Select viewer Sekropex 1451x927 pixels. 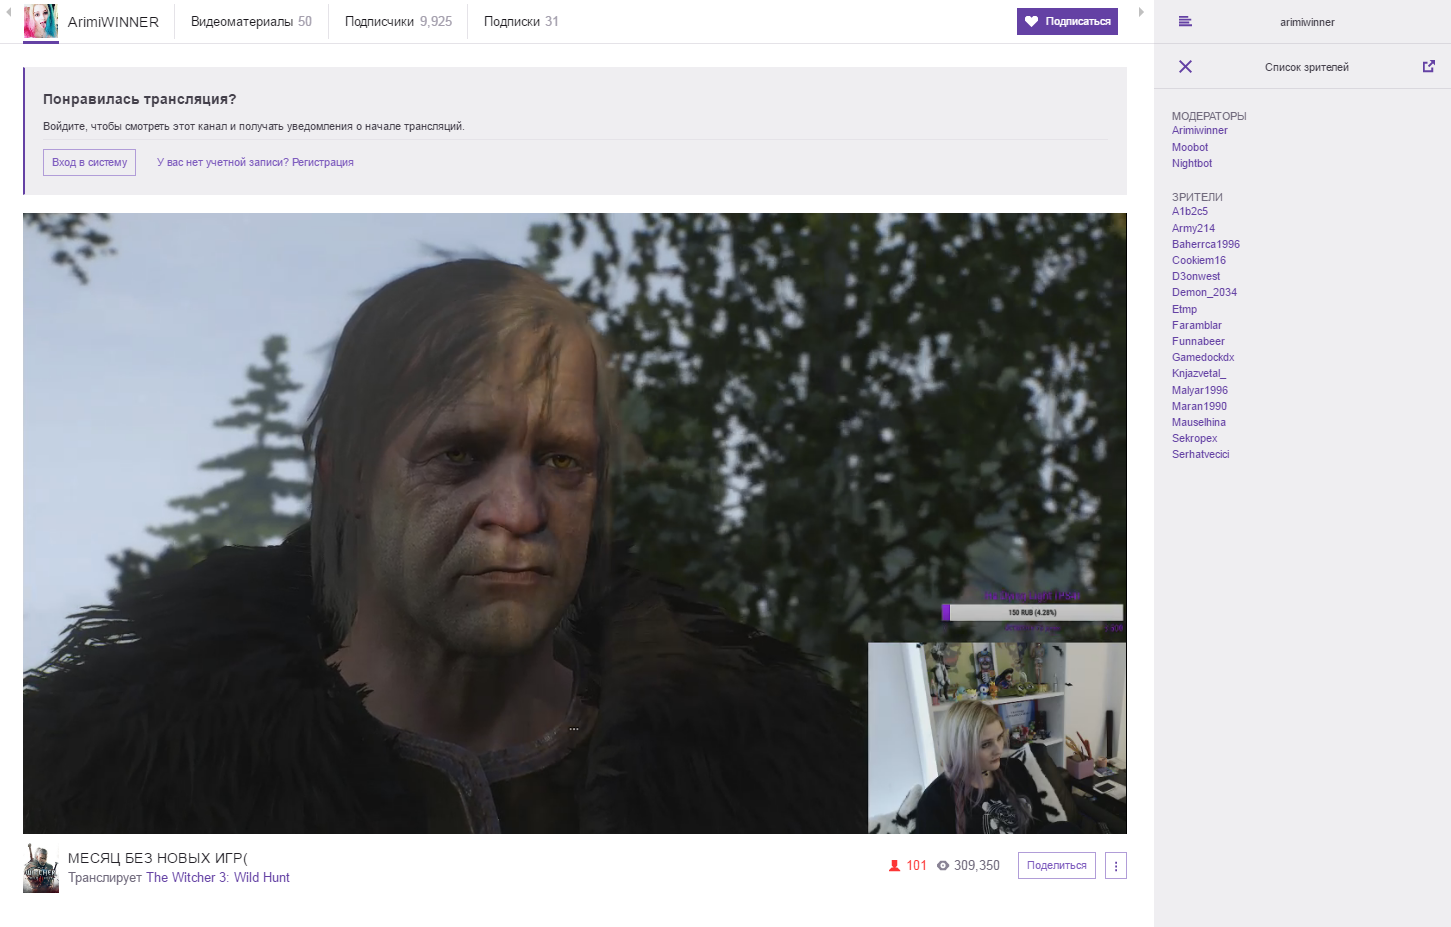coord(1195,438)
